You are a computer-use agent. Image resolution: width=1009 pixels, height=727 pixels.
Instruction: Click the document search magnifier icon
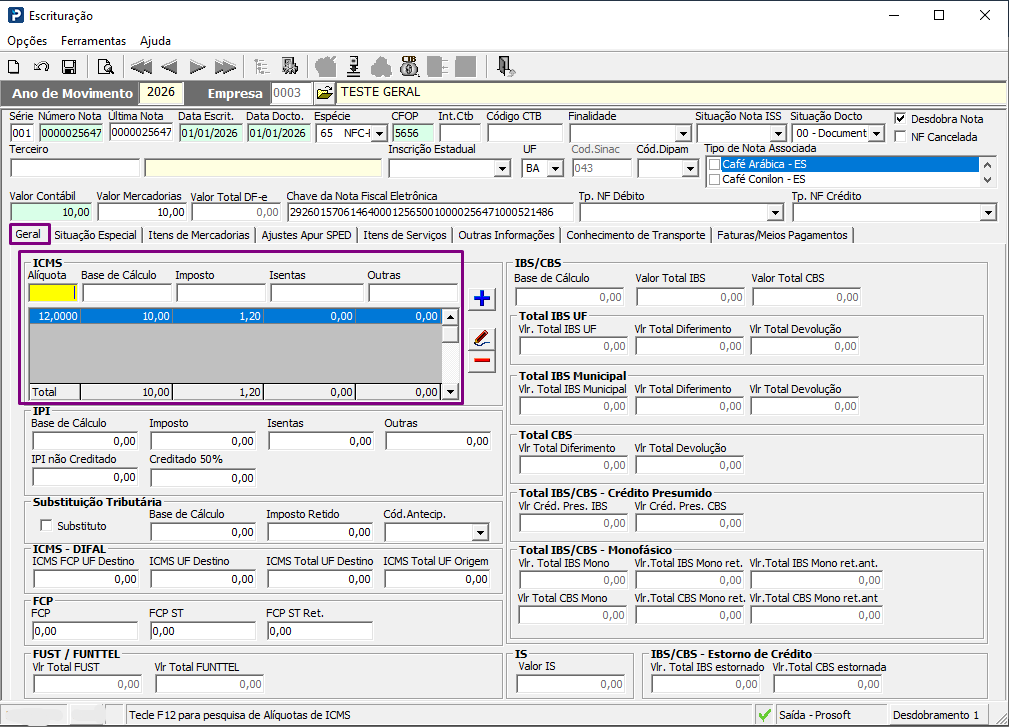(x=105, y=67)
